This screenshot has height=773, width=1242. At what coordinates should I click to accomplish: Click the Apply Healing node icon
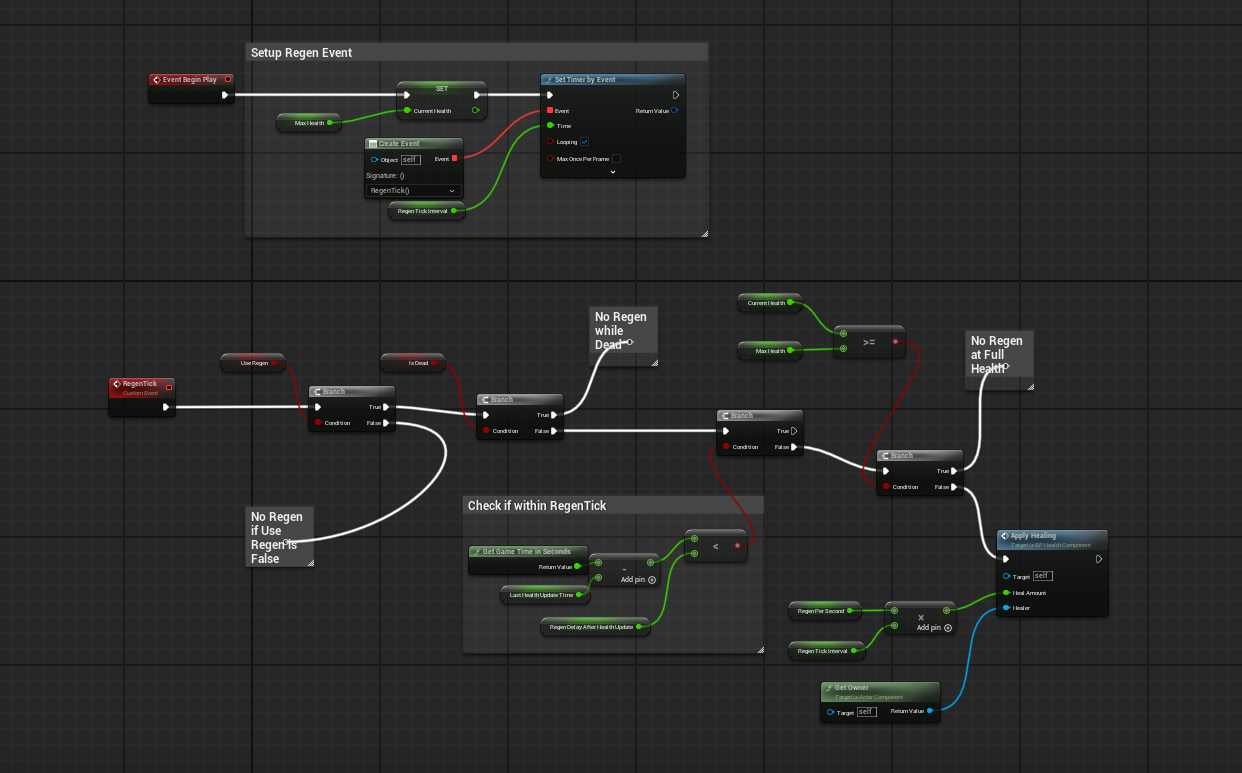coord(1004,536)
